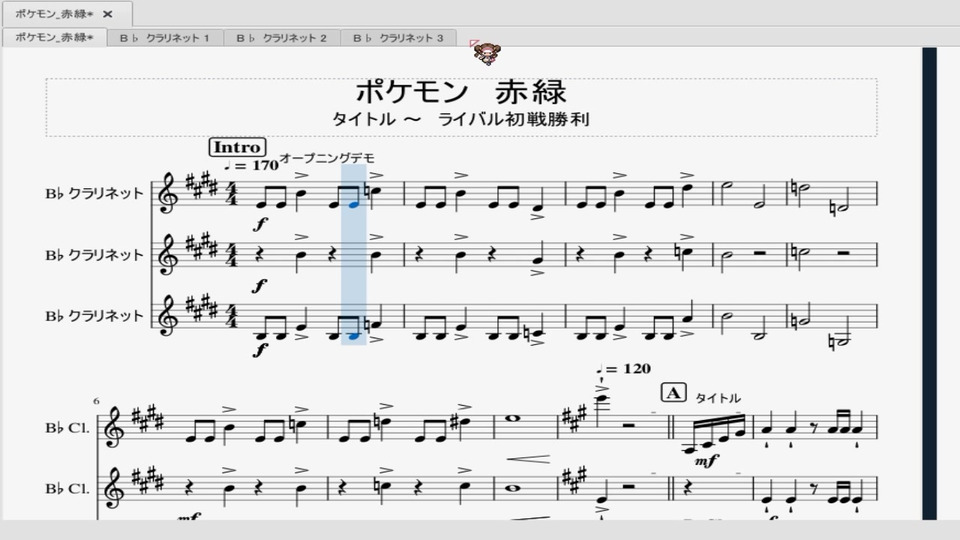Select the tempo marking ♩= 170

tap(251, 165)
